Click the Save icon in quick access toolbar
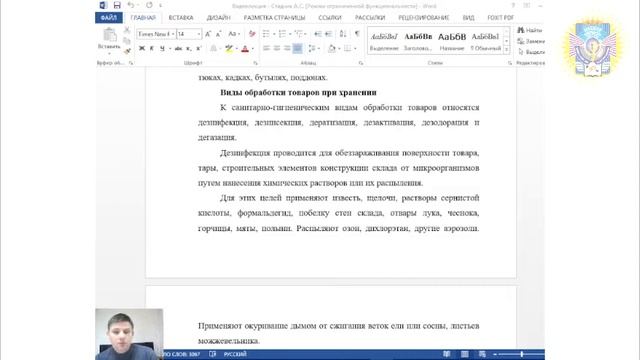Screen dimensions: 640x360 (x=117, y=5)
